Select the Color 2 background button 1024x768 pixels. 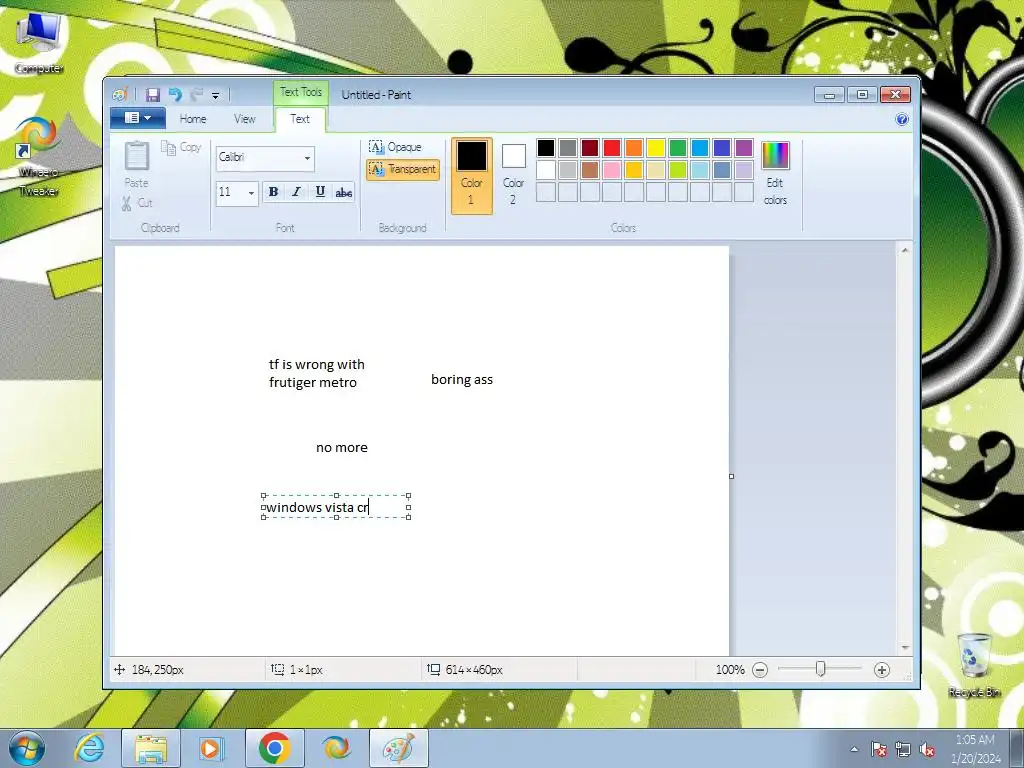(x=513, y=176)
